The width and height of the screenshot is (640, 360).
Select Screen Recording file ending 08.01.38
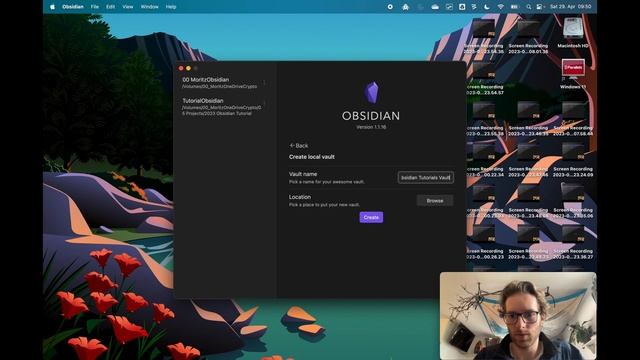coord(528,37)
